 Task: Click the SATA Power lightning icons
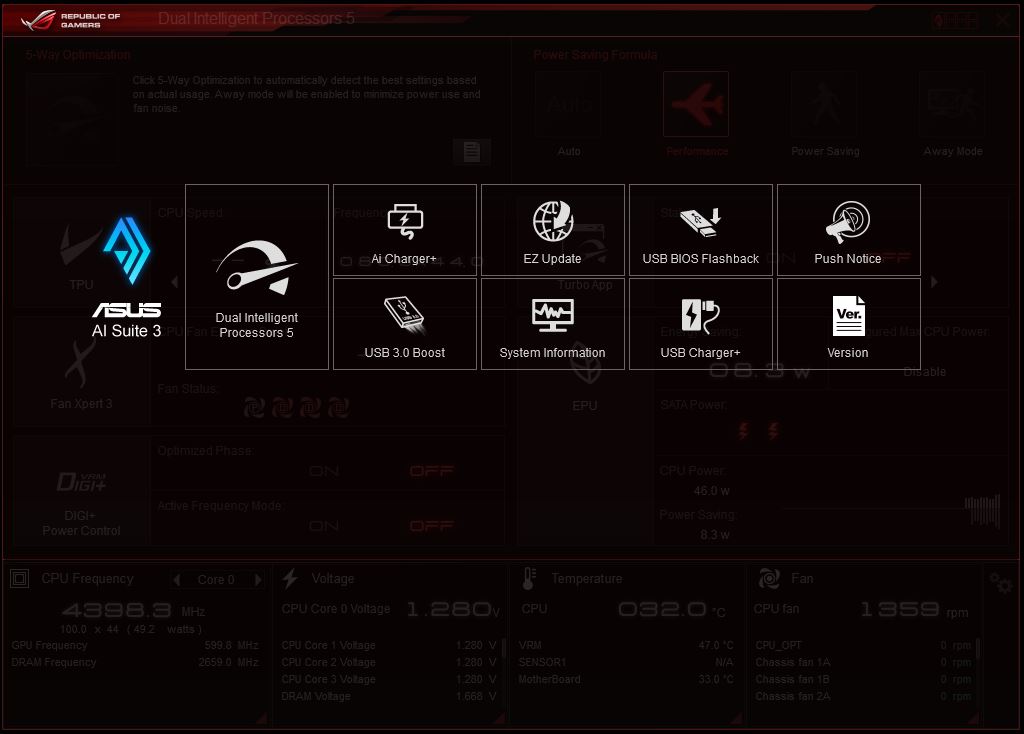[758, 430]
